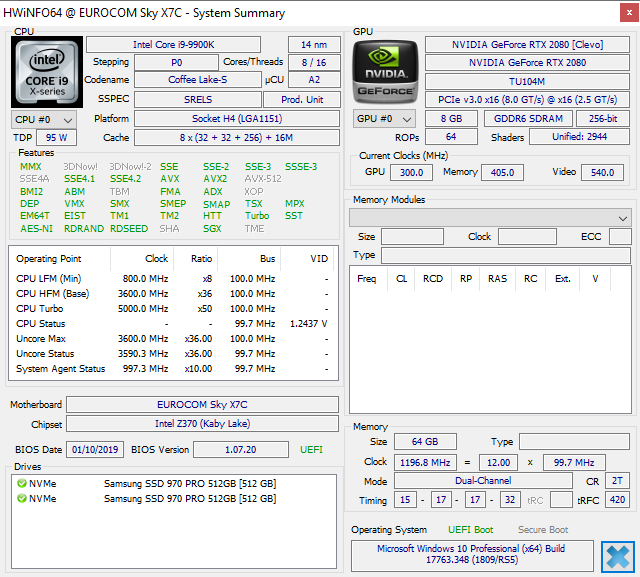
Task: Click the UEFI Boot label
Action: click(471, 530)
